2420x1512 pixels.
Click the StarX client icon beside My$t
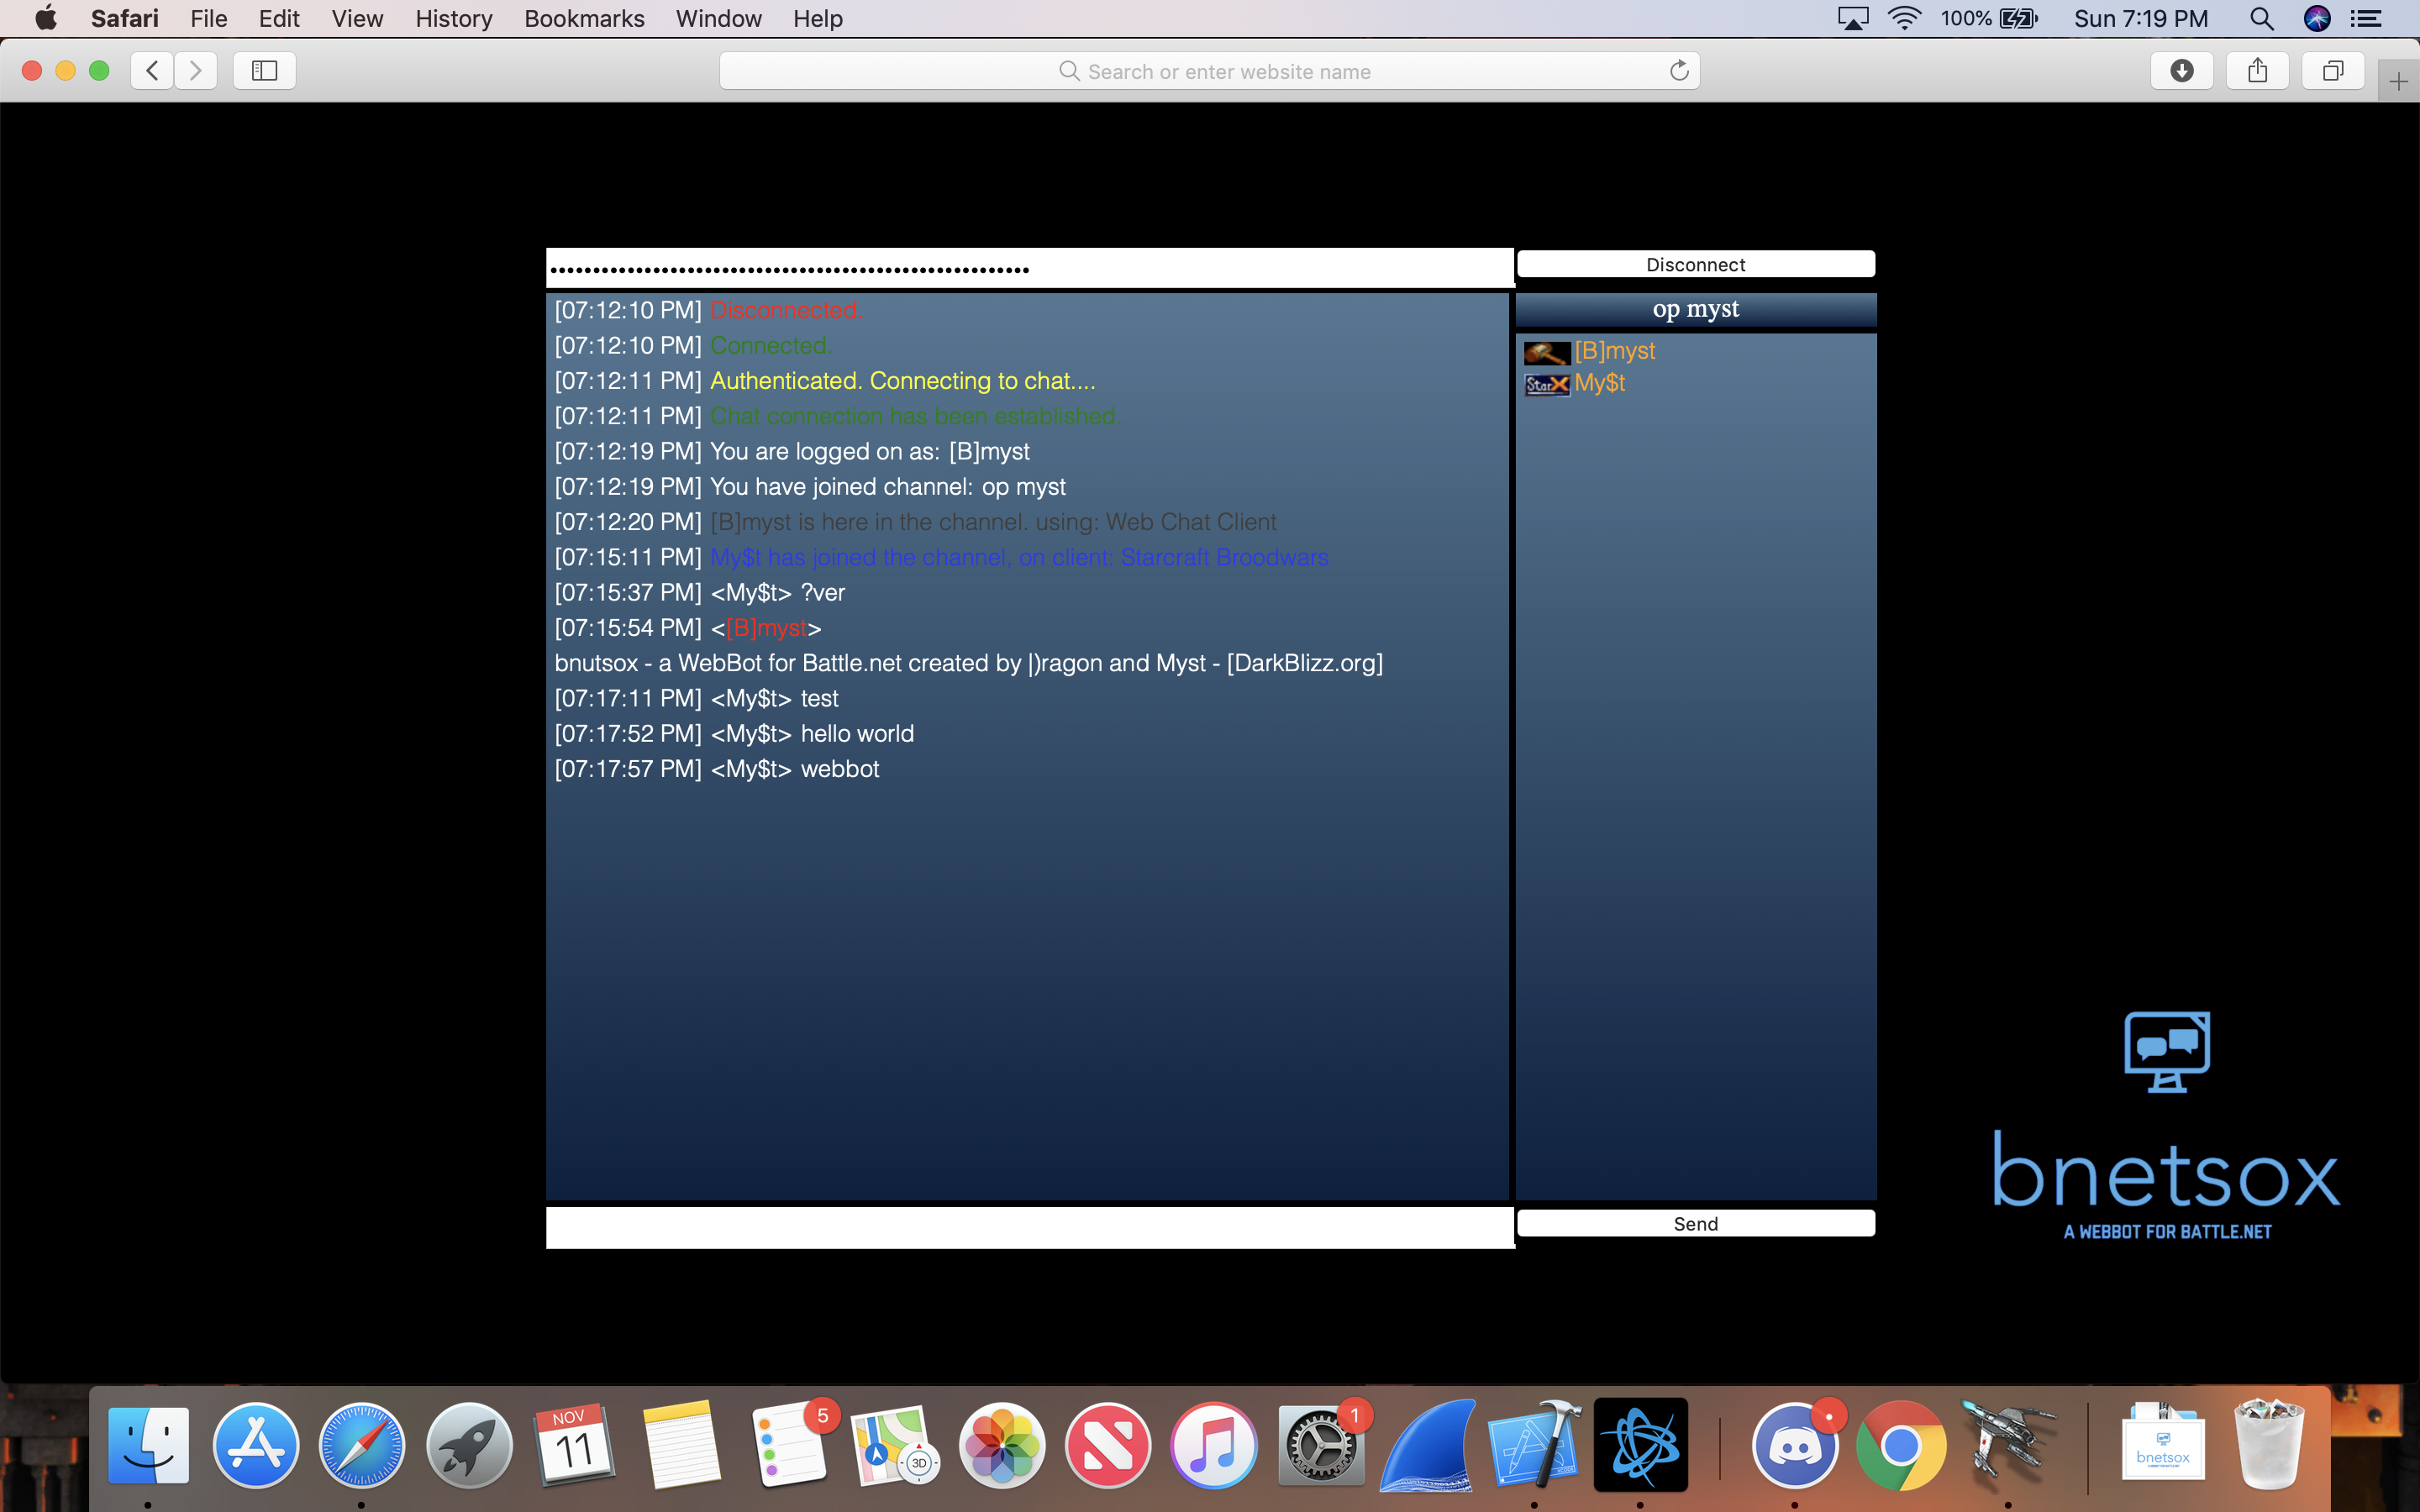[x=1546, y=383]
